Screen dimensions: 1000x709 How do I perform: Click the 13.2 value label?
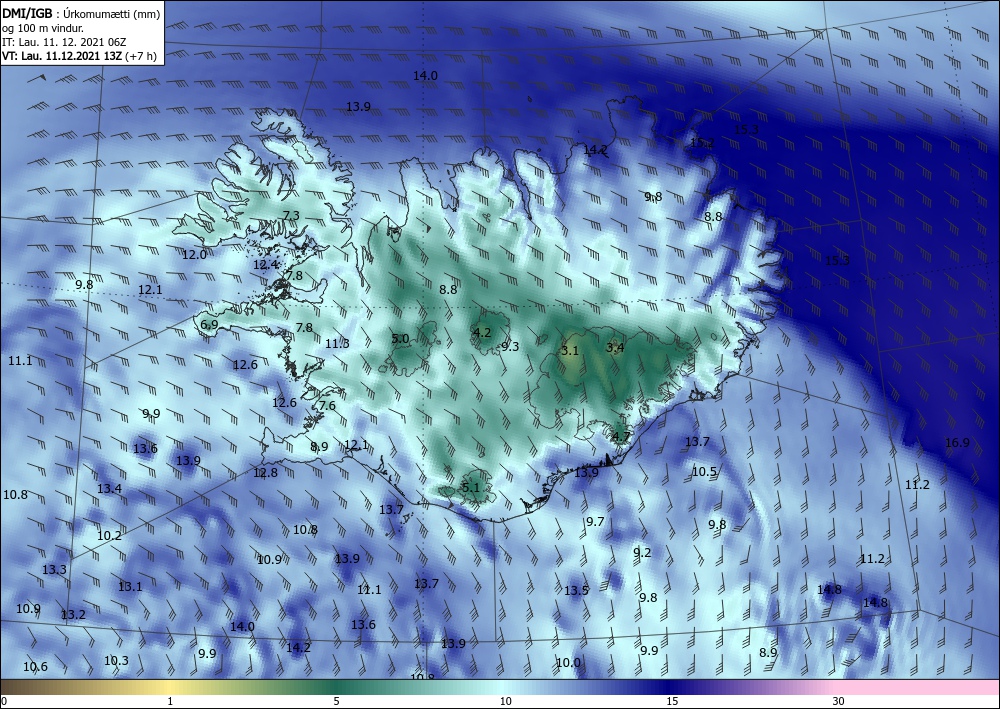coord(73,615)
